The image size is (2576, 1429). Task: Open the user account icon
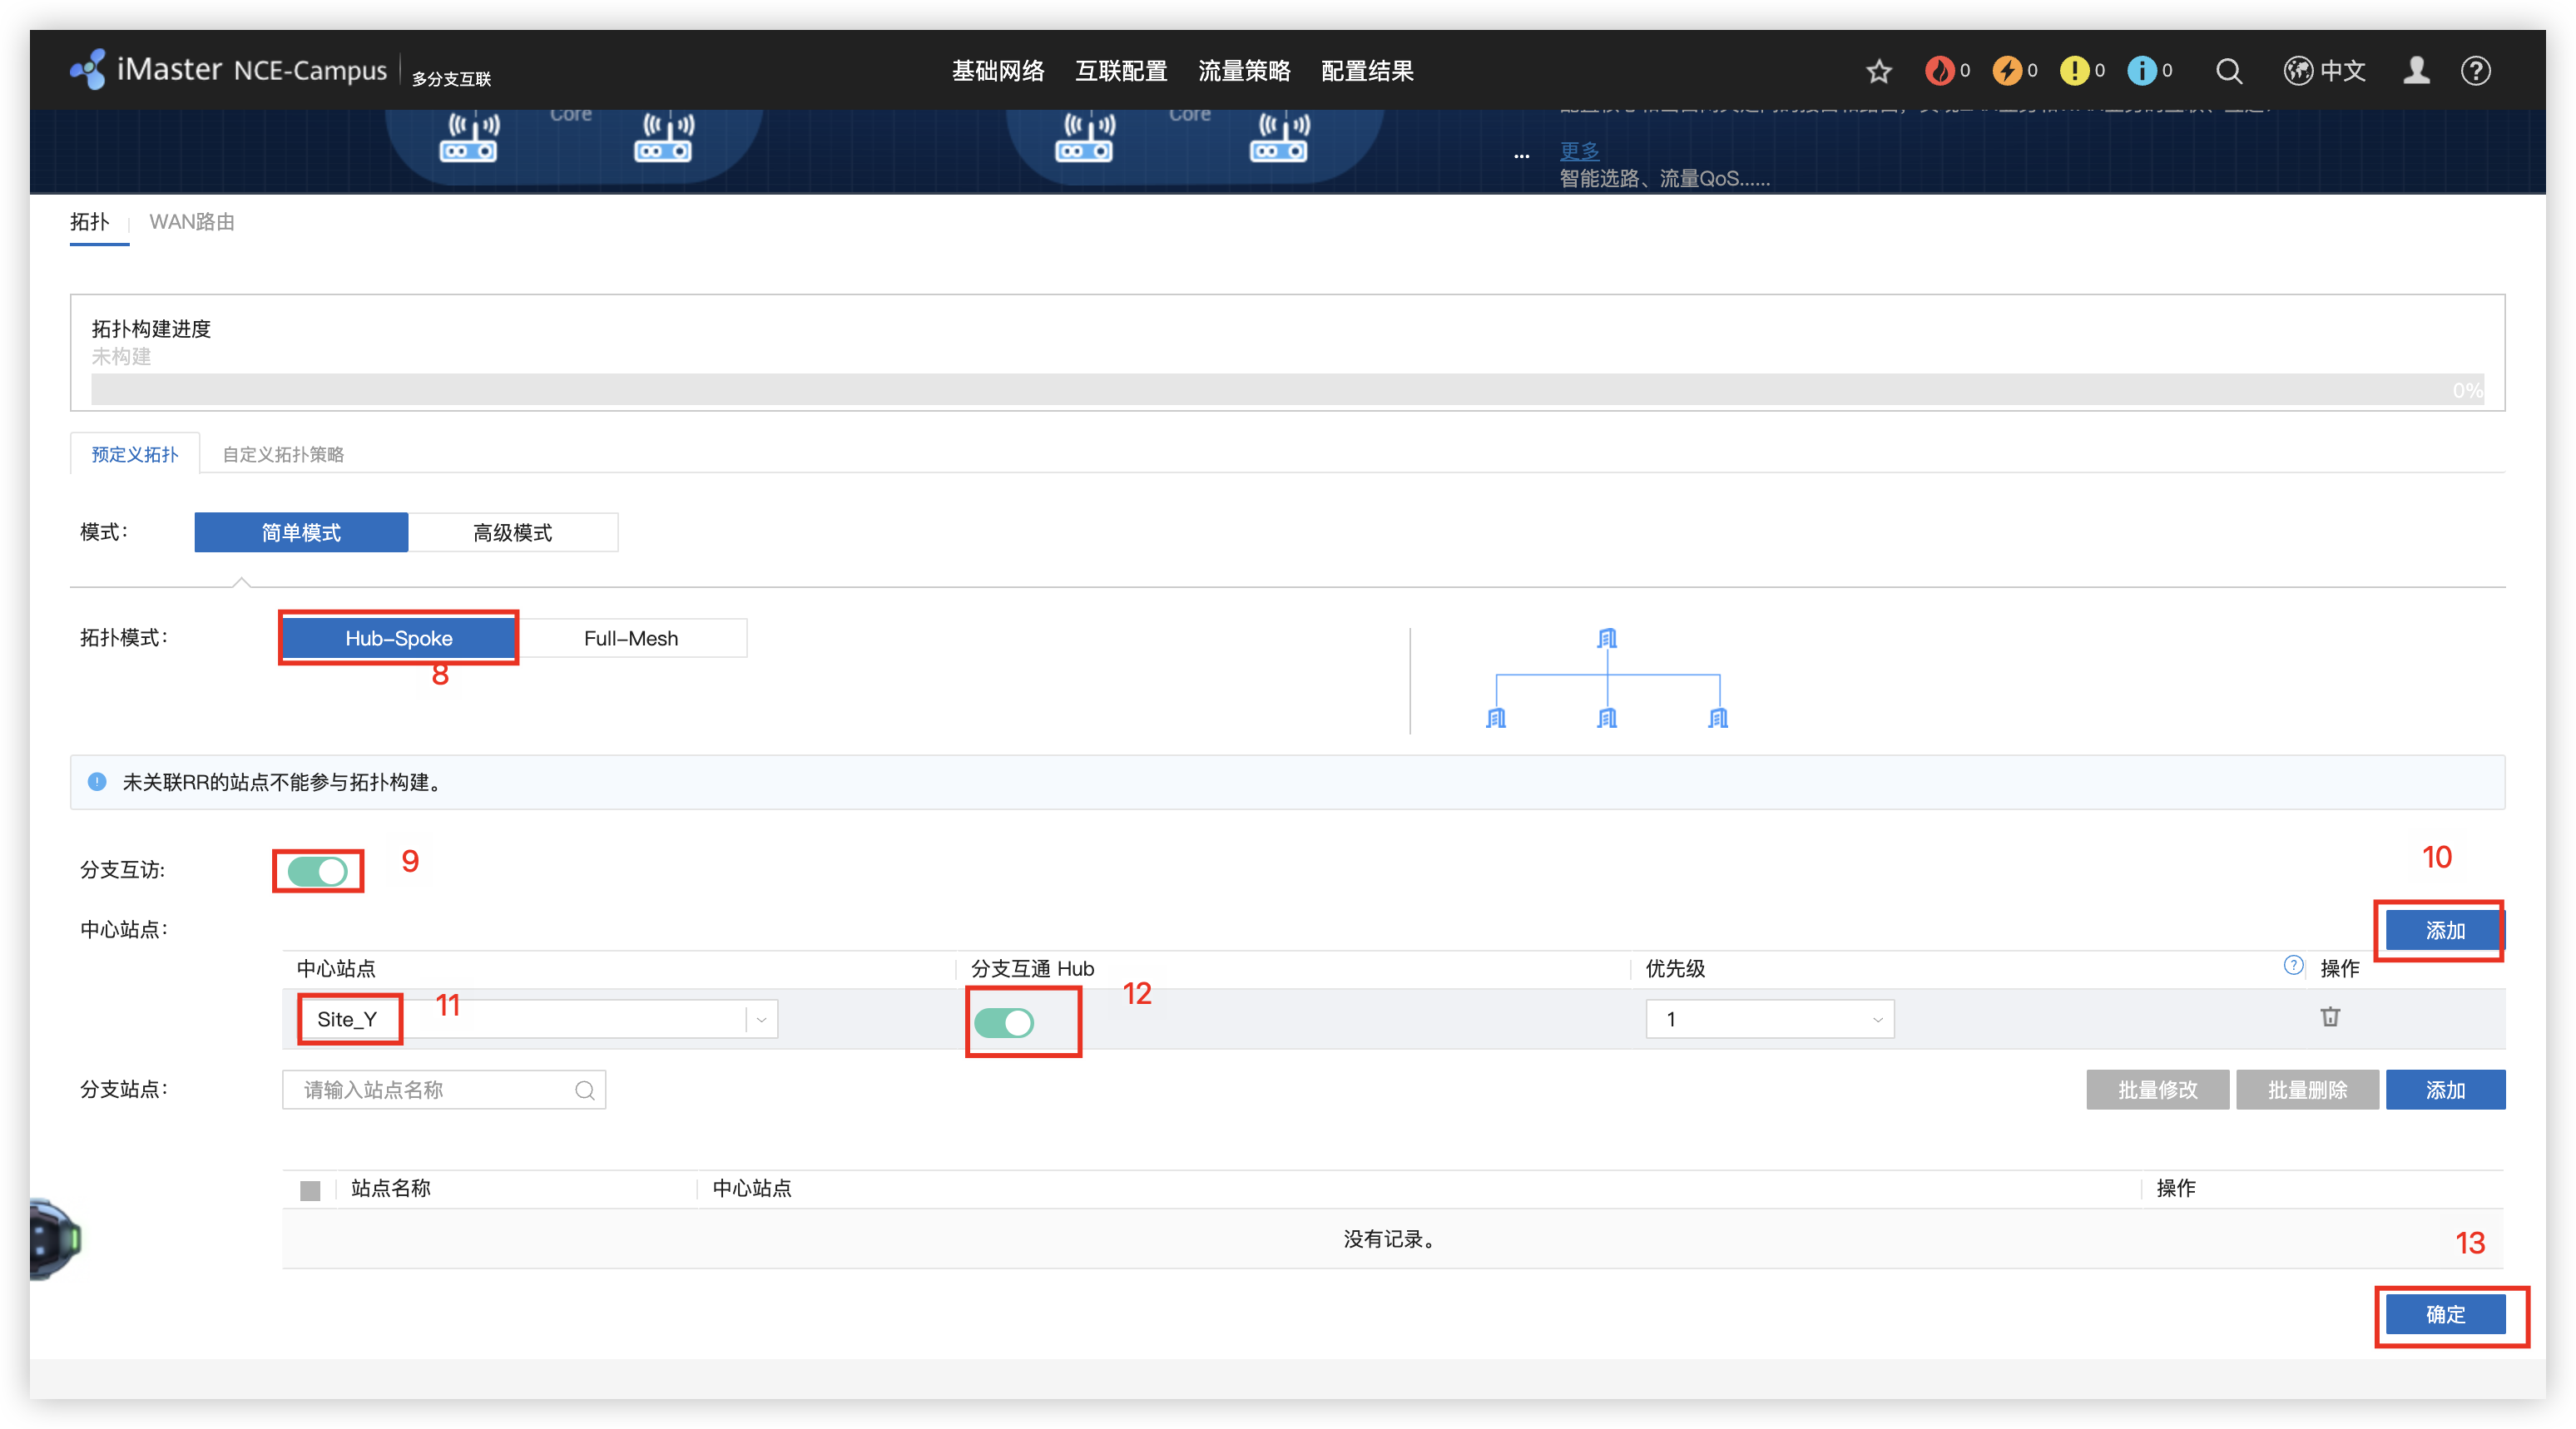[x=2416, y=71]
